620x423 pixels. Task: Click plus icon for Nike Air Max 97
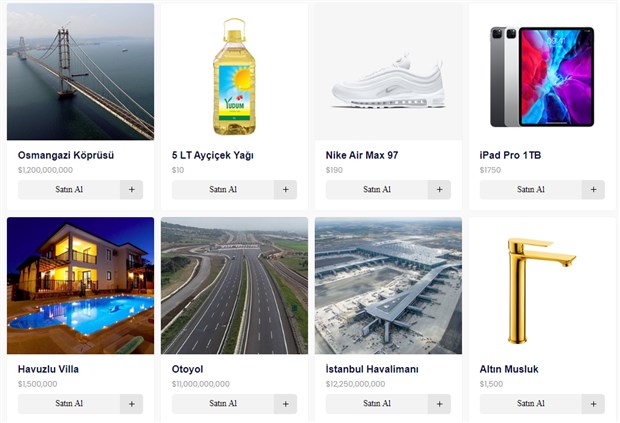pyautogui.click(x=439, y=190)
